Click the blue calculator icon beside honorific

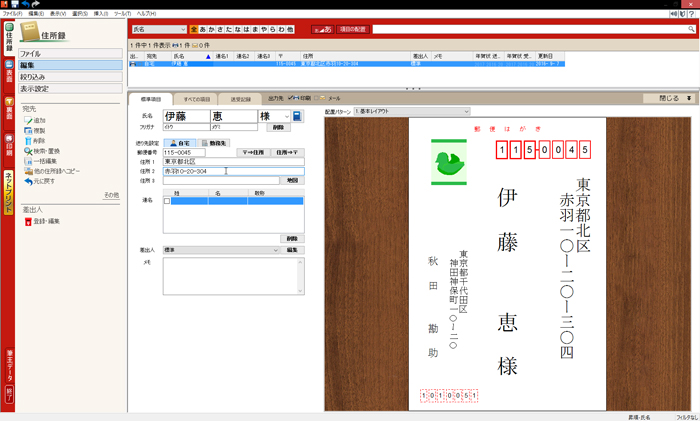297,117
